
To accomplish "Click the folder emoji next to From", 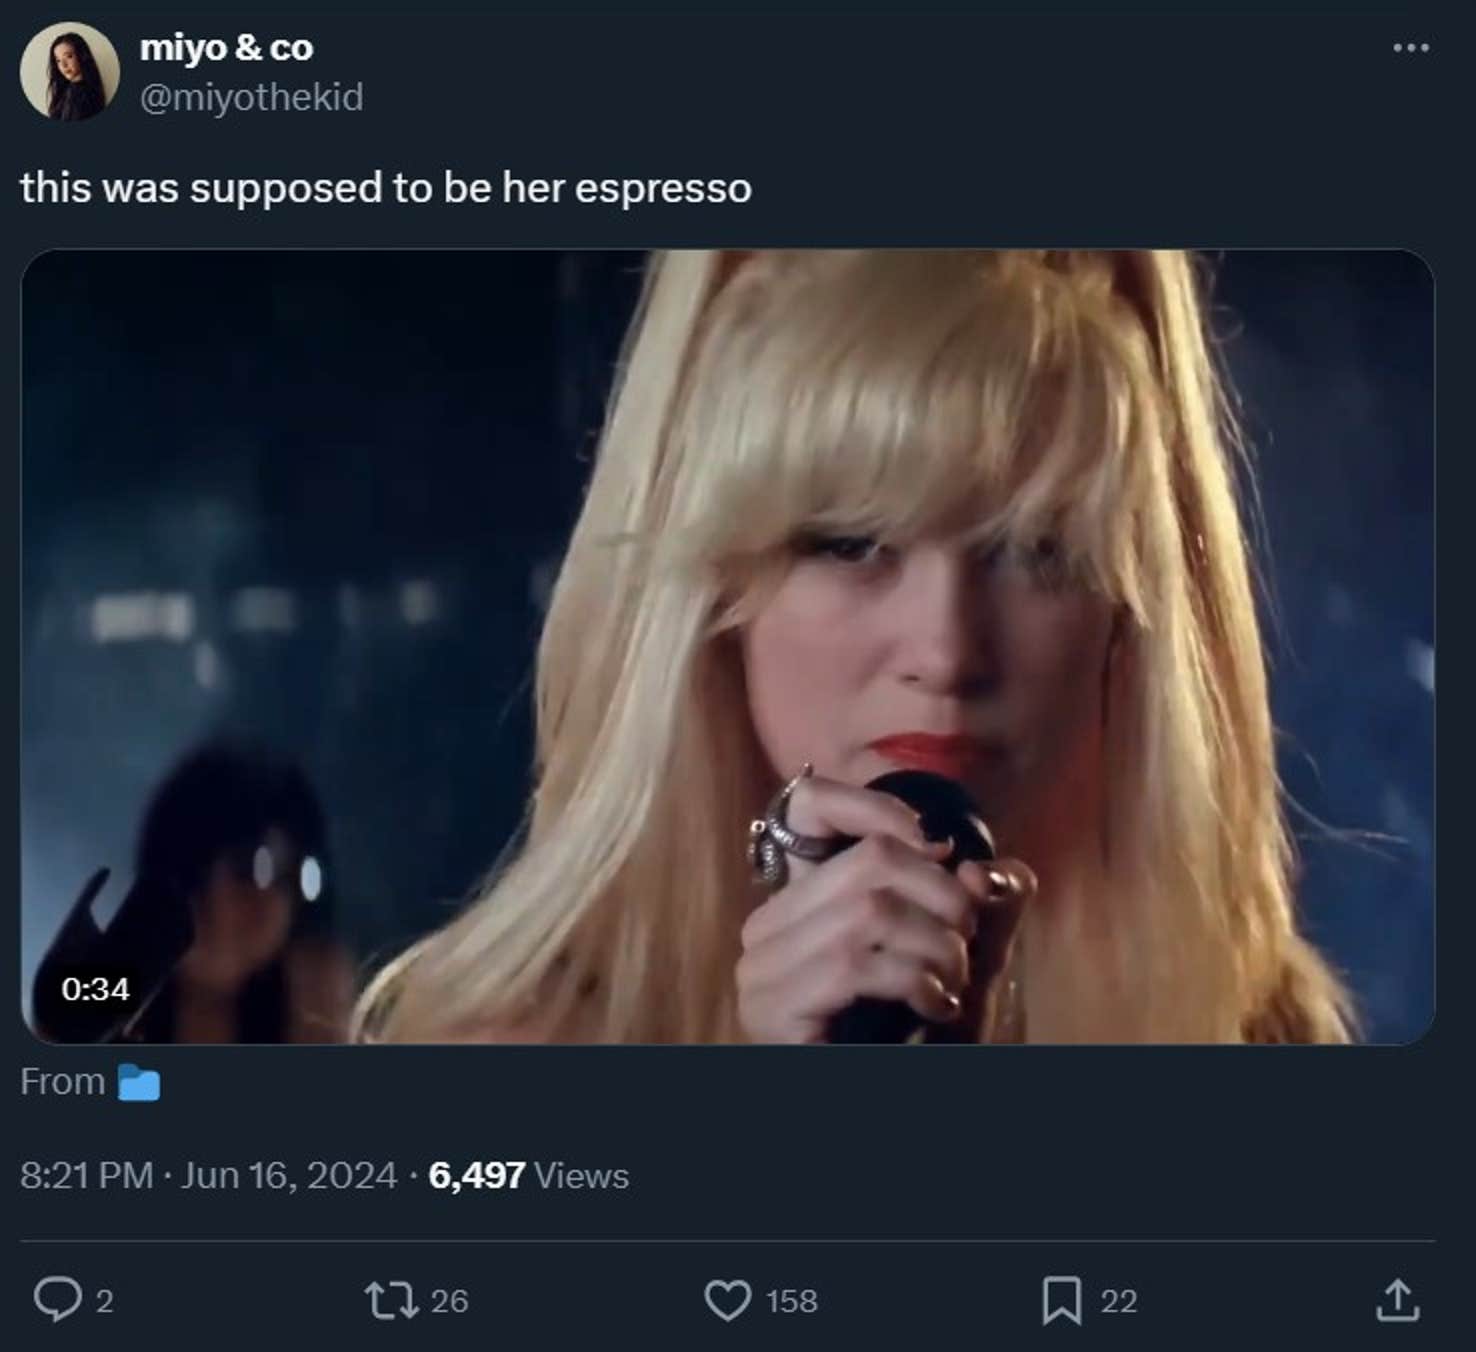I will 140,1080.
